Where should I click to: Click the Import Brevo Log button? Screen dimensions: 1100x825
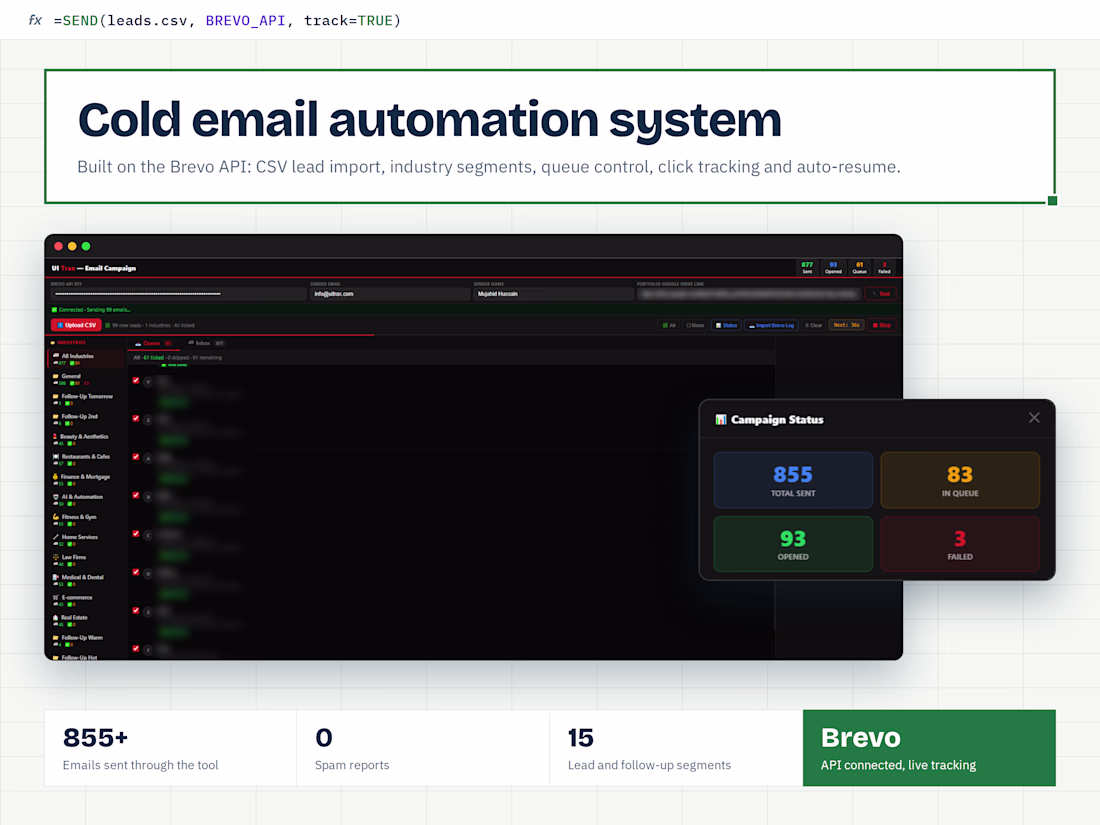(771, 326)
